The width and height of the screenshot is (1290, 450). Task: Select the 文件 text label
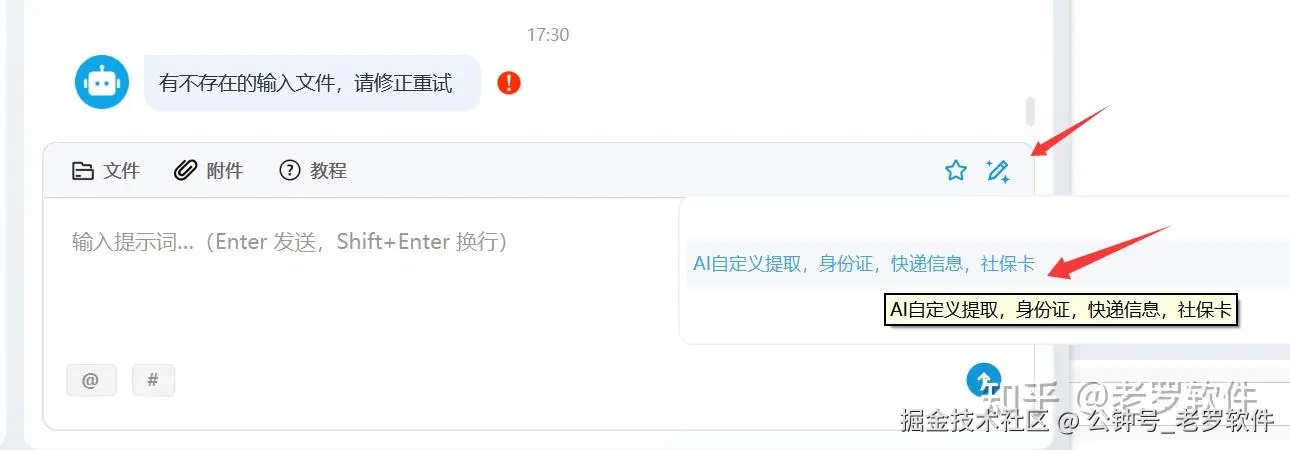(122, 171)
